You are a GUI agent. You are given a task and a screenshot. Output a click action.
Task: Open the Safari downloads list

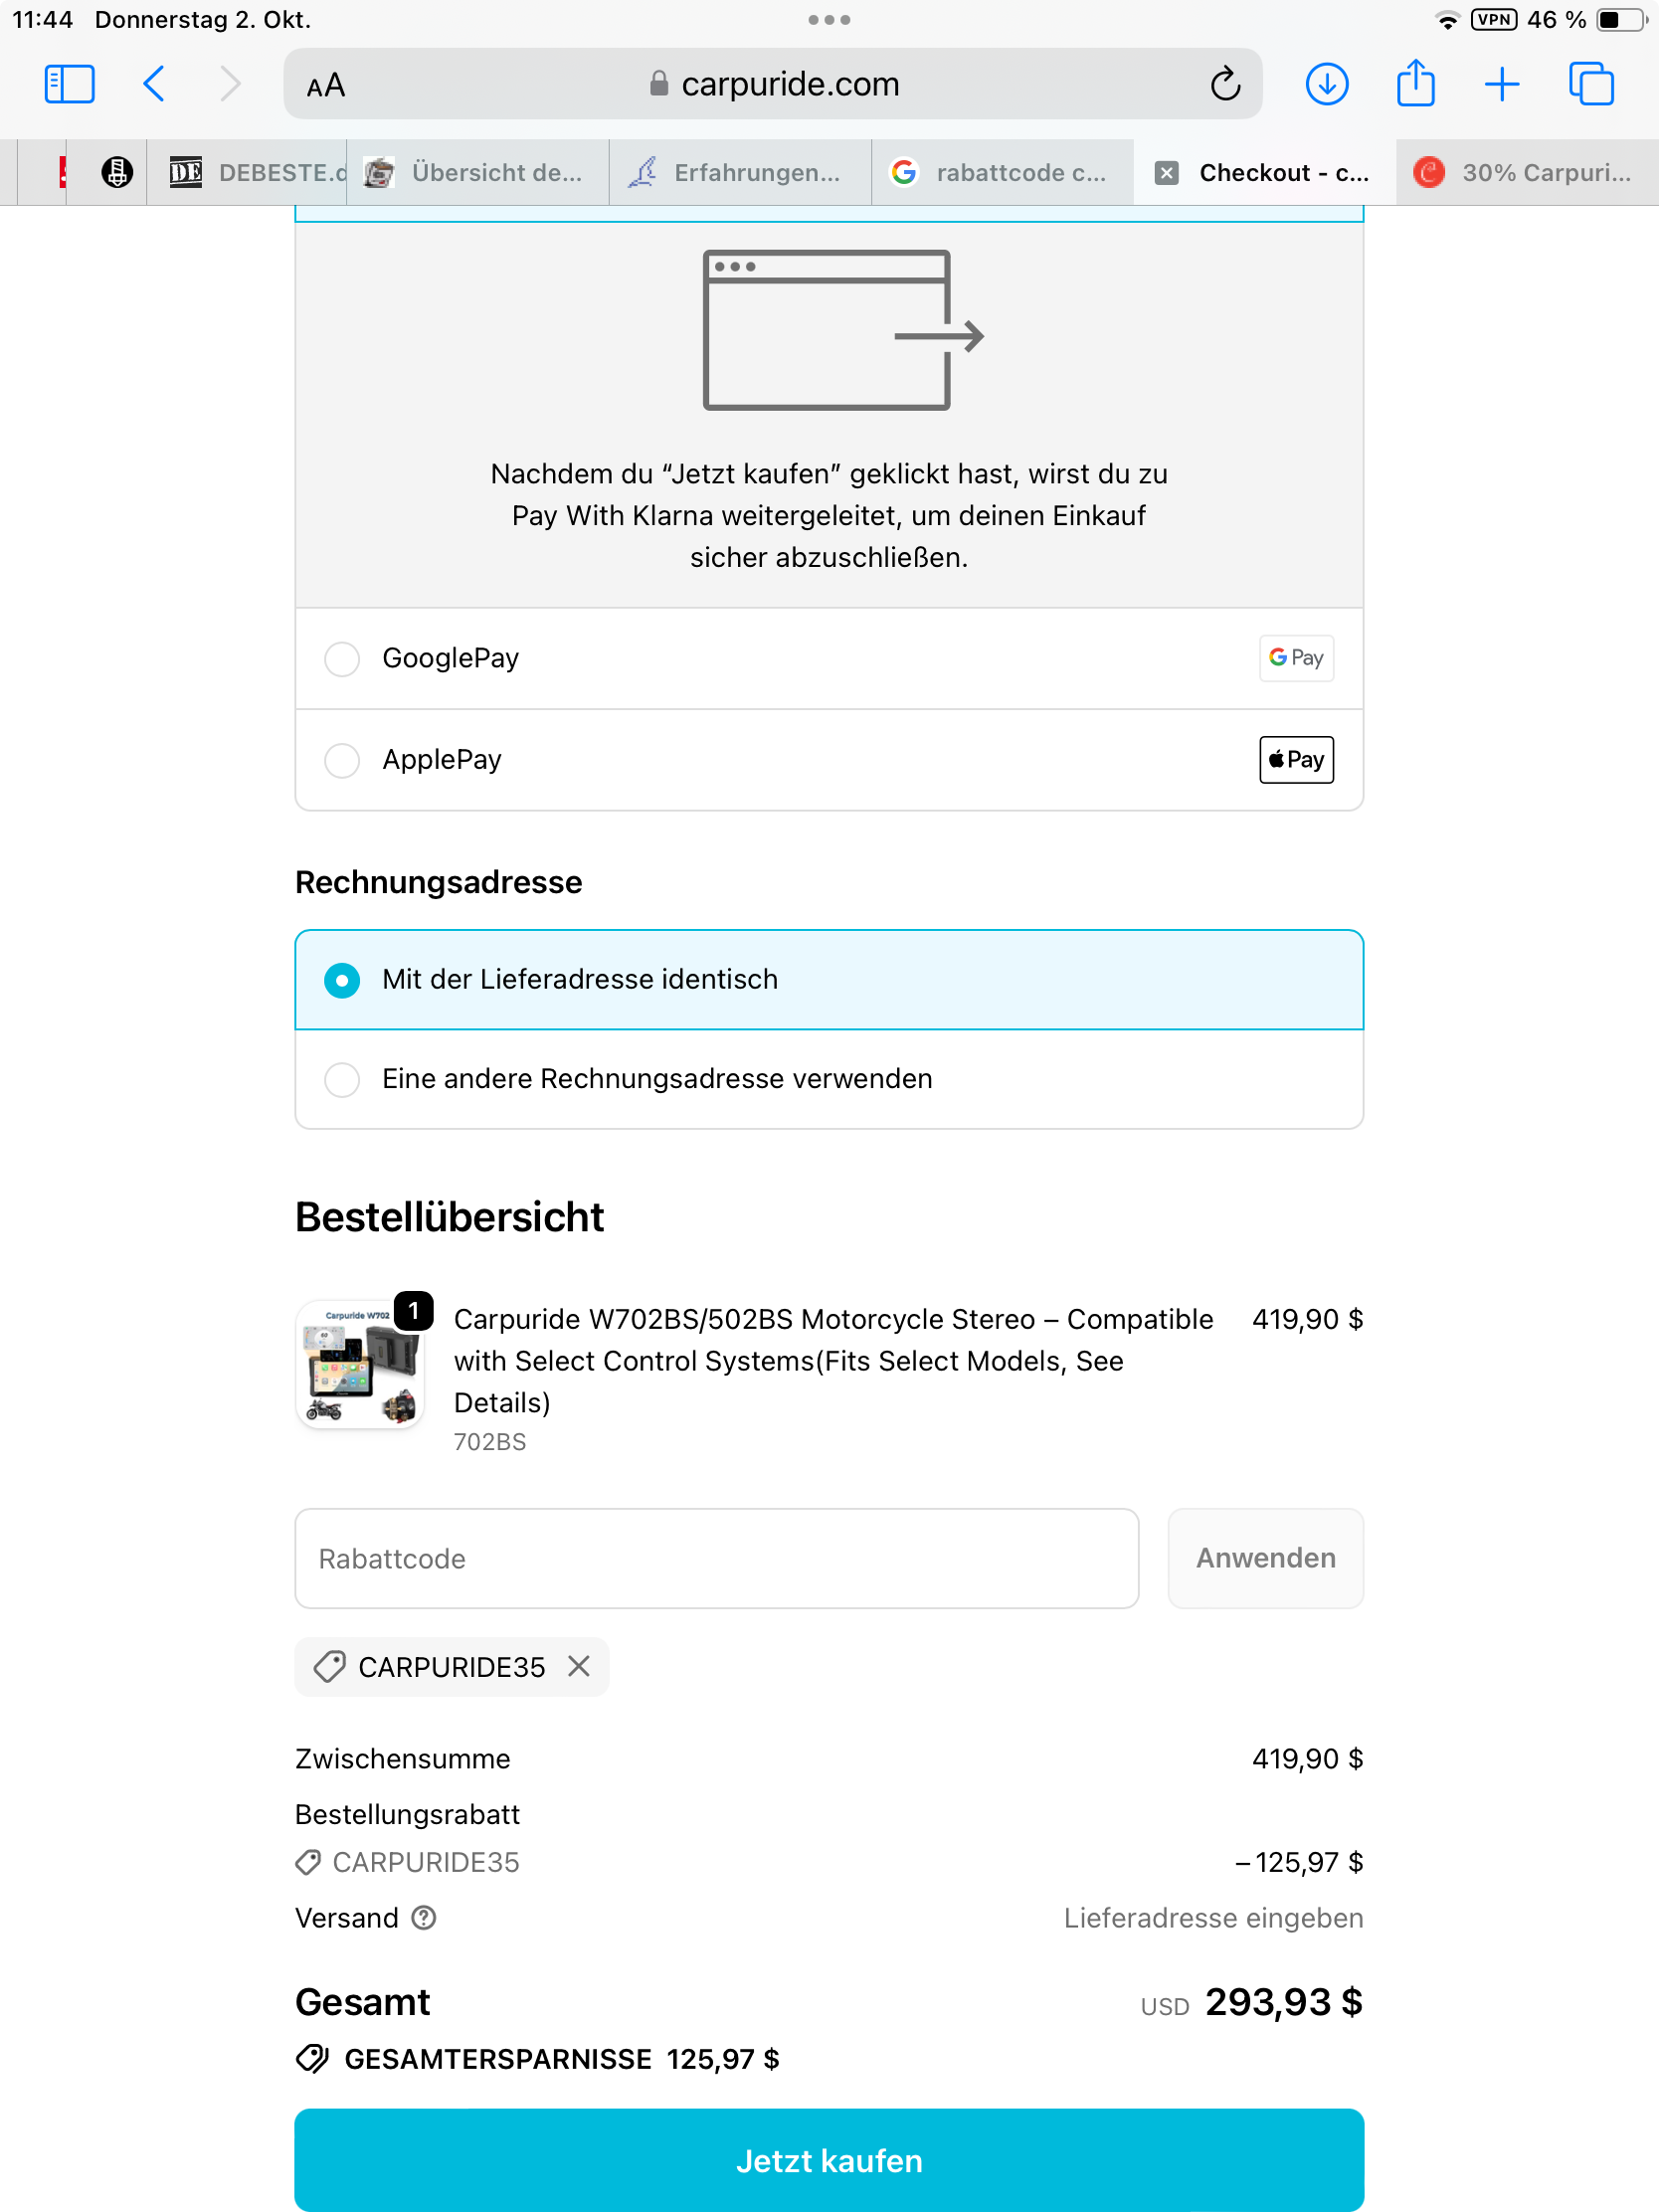tap(1326, 84)
